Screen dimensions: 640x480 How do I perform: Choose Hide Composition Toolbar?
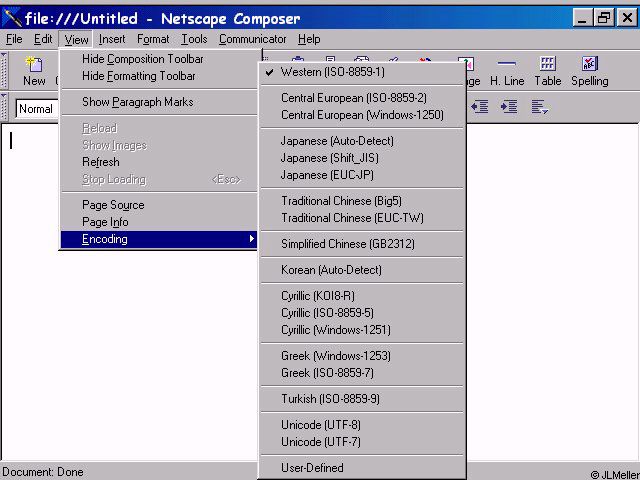tap(159, 59)
